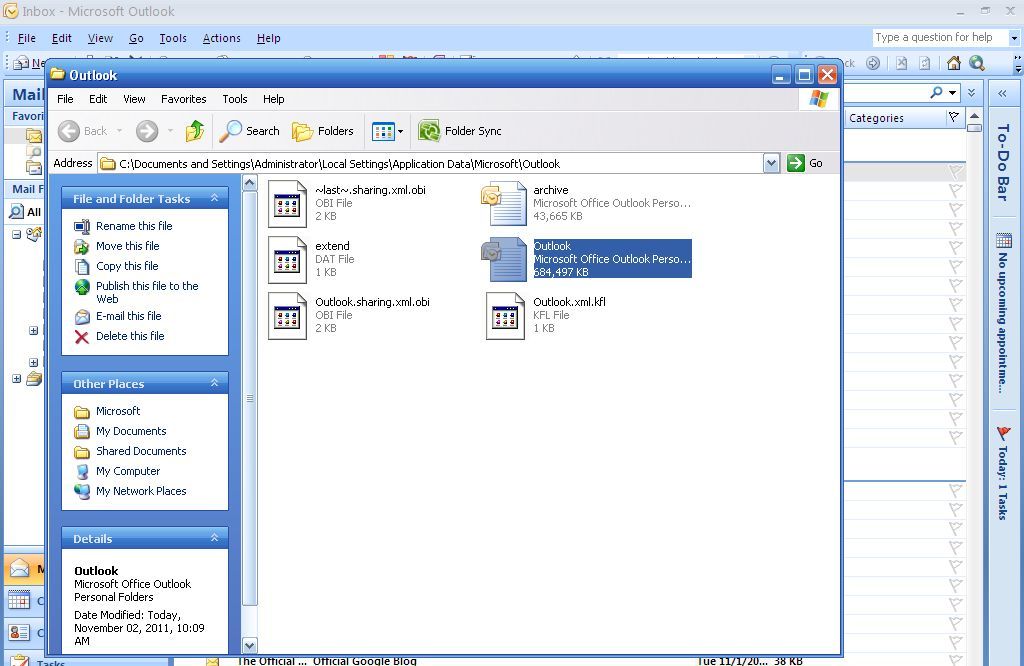Select the highlighted Outlook PST file icon
The image size is (1024, 666).
coord(504,260)
